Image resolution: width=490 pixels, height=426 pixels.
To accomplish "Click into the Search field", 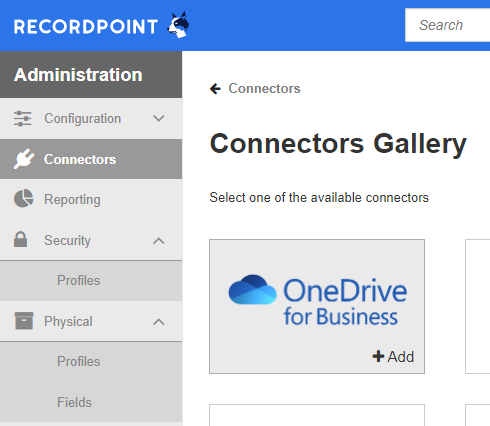I will click(x=447, y=25).
